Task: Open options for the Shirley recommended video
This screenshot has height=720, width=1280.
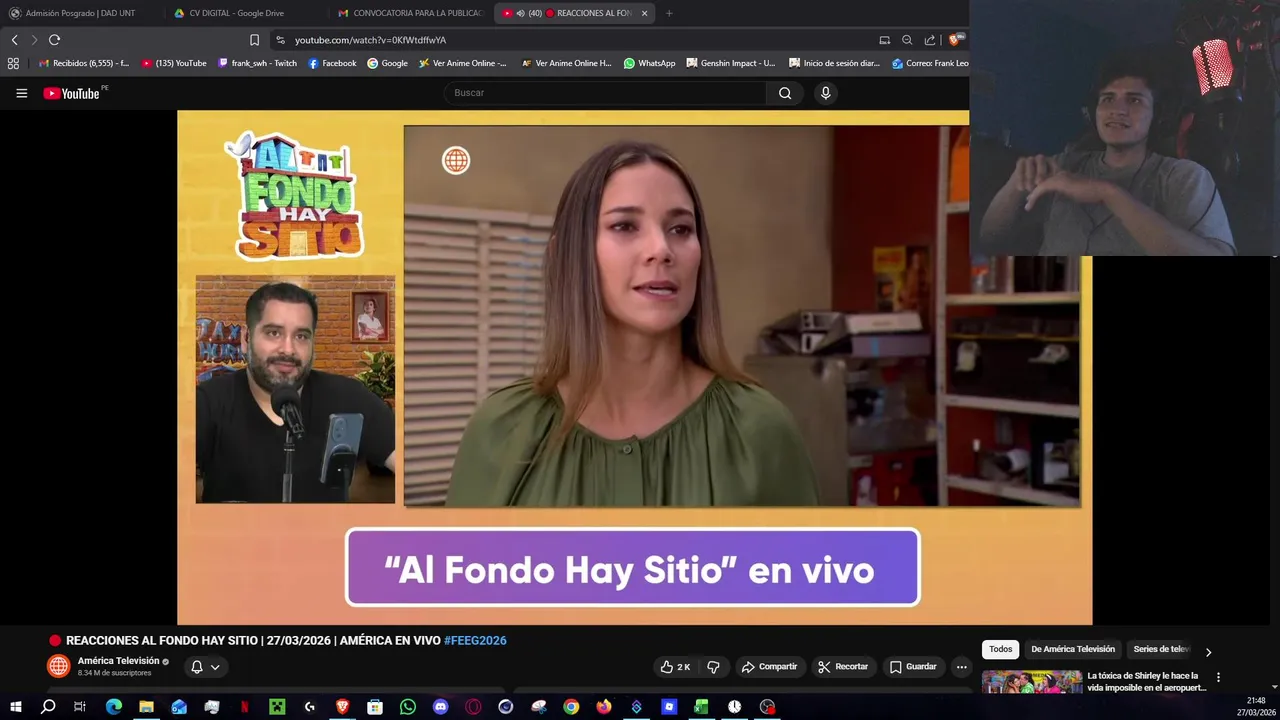Action: pyautogui.click(x=1218, y=677)
